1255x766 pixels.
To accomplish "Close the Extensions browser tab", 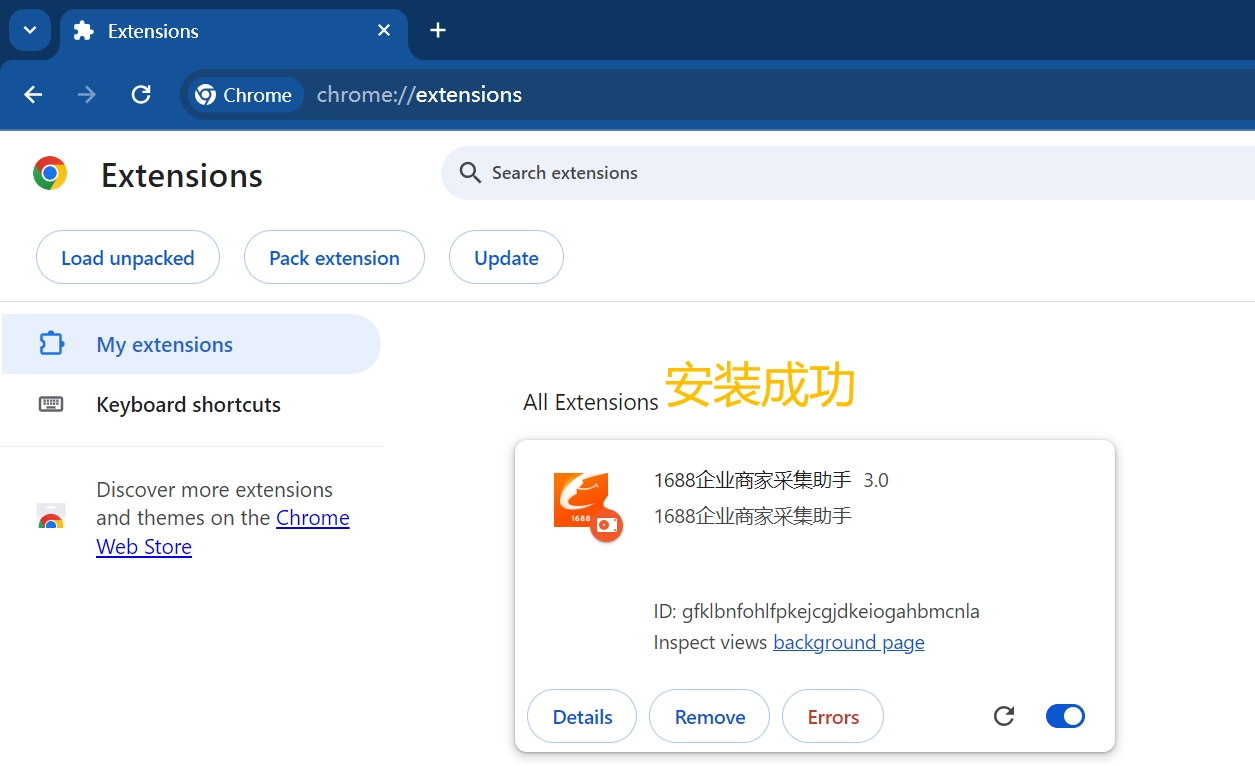I will coord(384,31).
